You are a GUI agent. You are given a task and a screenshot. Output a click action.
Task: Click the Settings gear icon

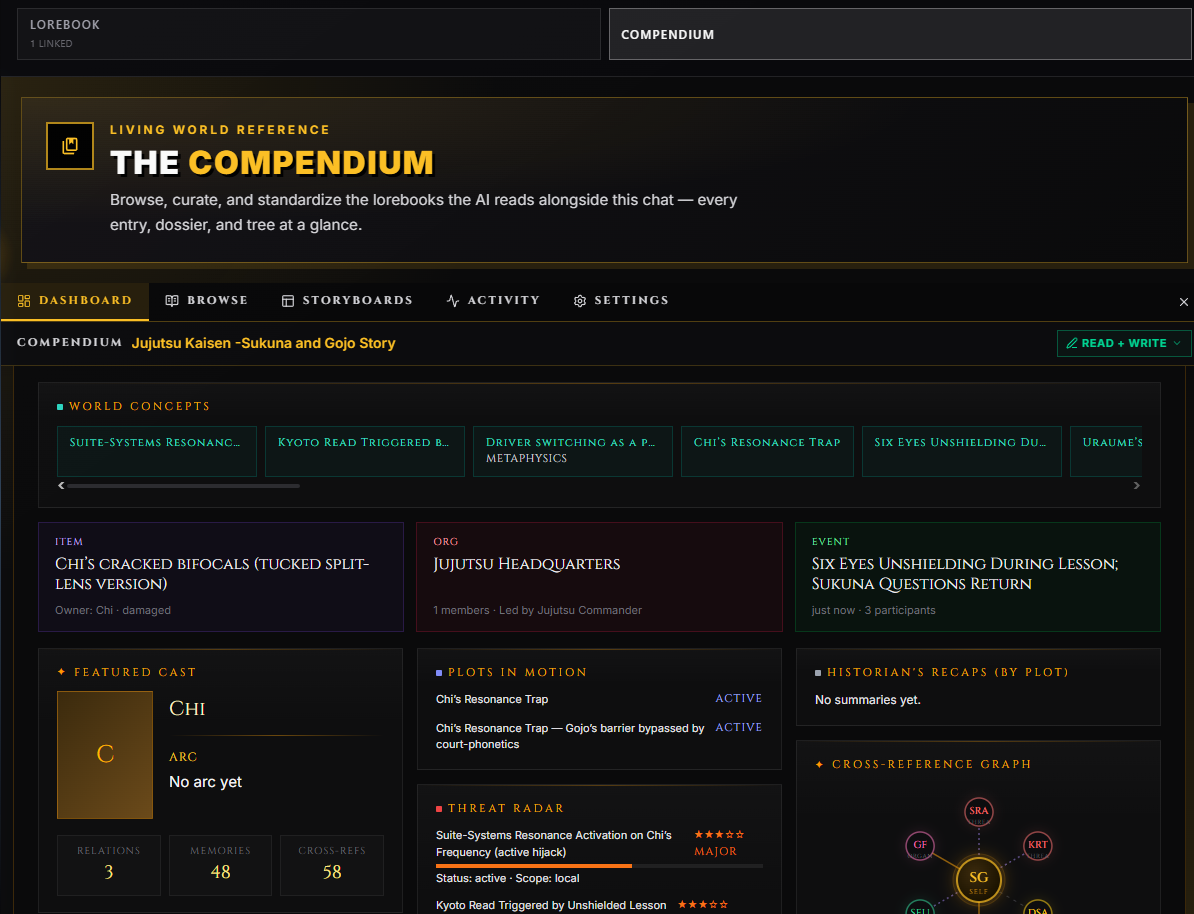[580, 301]
